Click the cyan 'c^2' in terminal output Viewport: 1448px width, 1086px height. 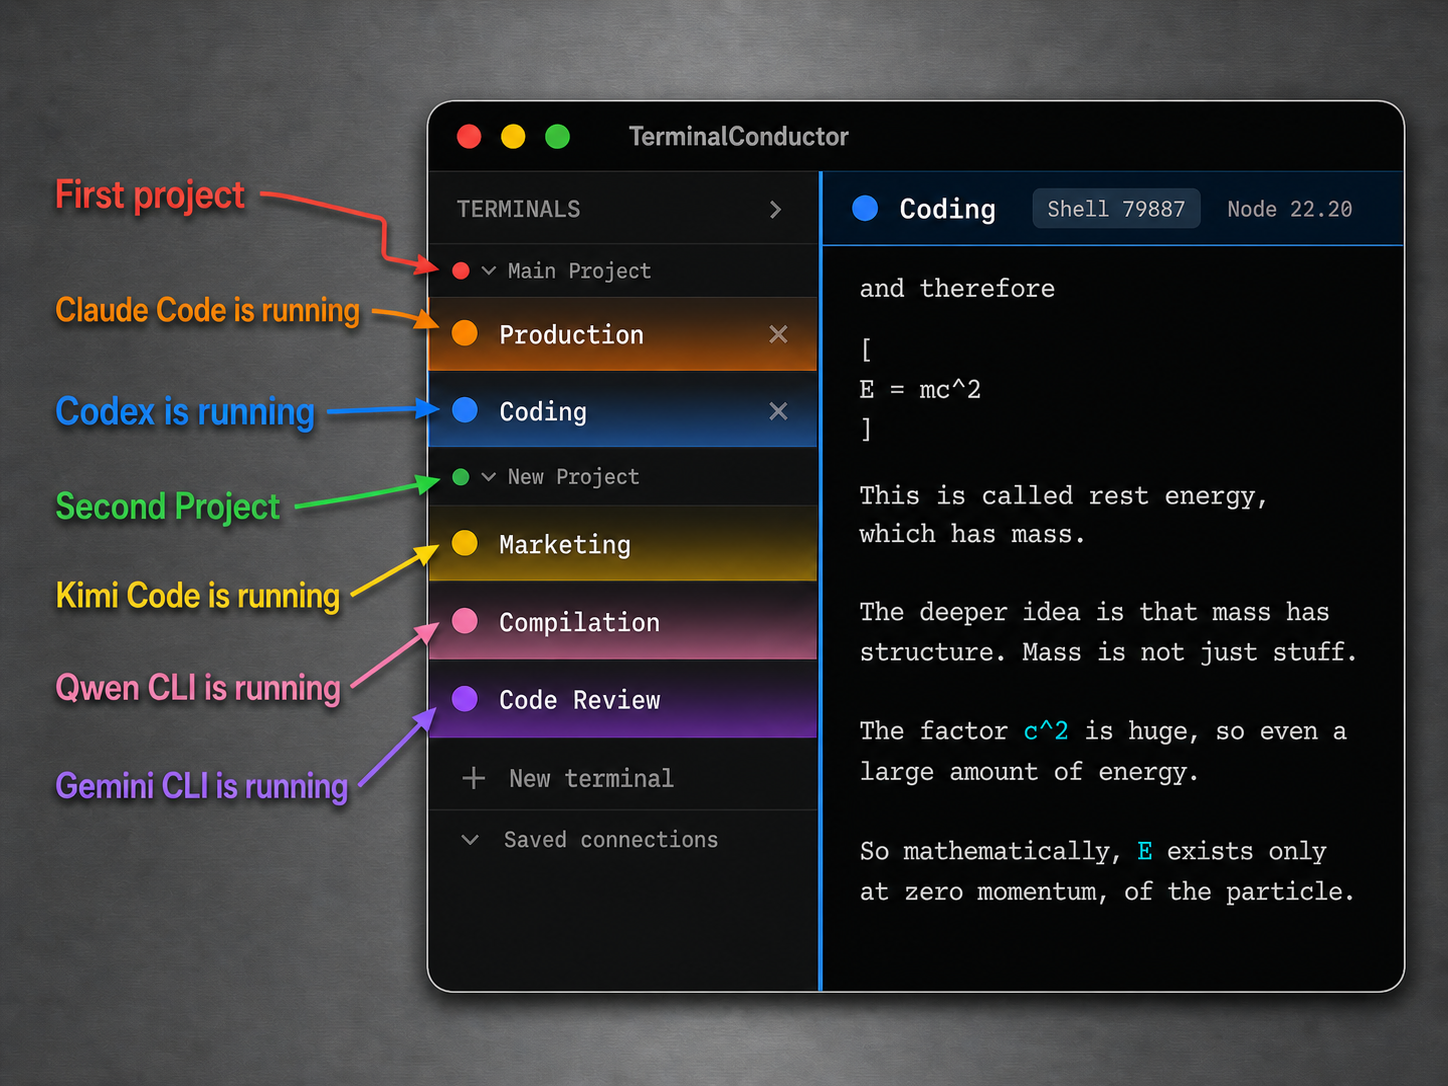(1046, 731)
